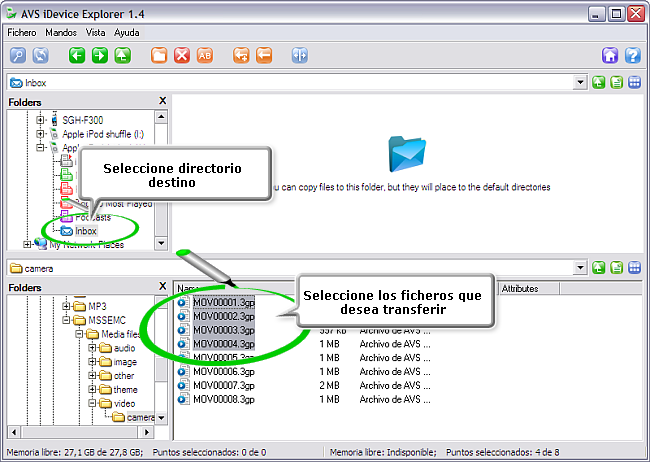Screen dimensions: 650x462
Task: Expand the theme folder node
Action: 92,389
